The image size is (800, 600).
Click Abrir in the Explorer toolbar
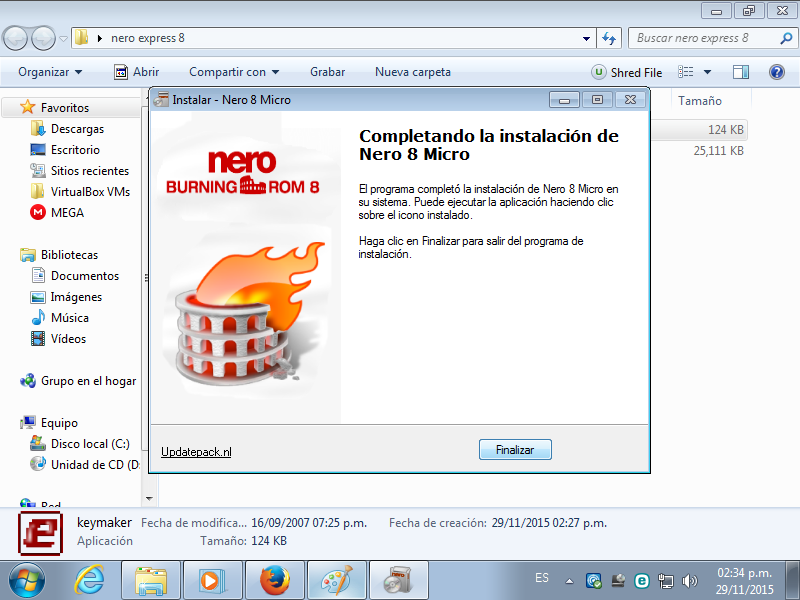click(137, 72)
